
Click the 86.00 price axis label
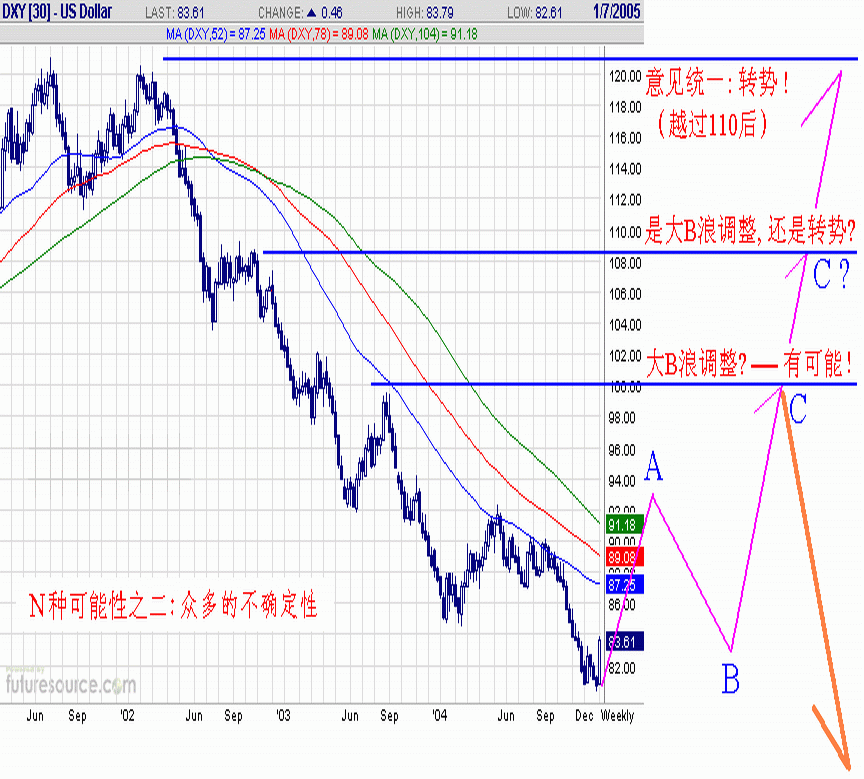pos(622,605)
